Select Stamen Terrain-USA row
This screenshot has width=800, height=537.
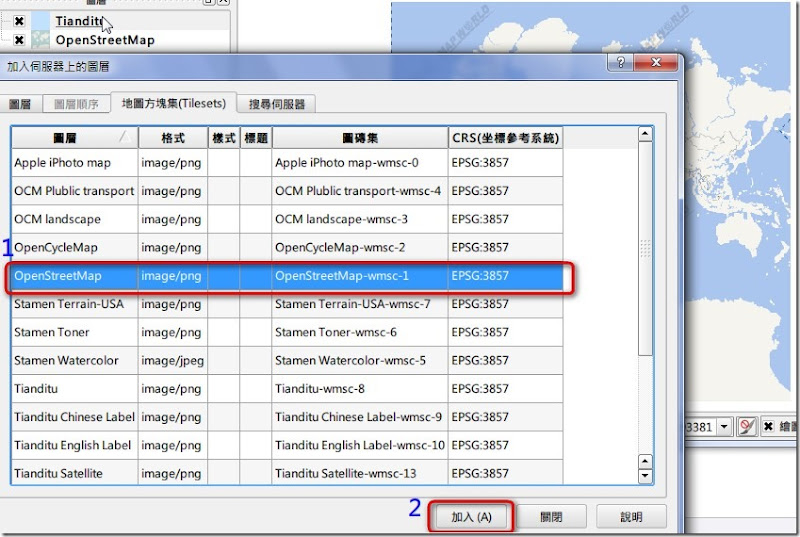287,304
